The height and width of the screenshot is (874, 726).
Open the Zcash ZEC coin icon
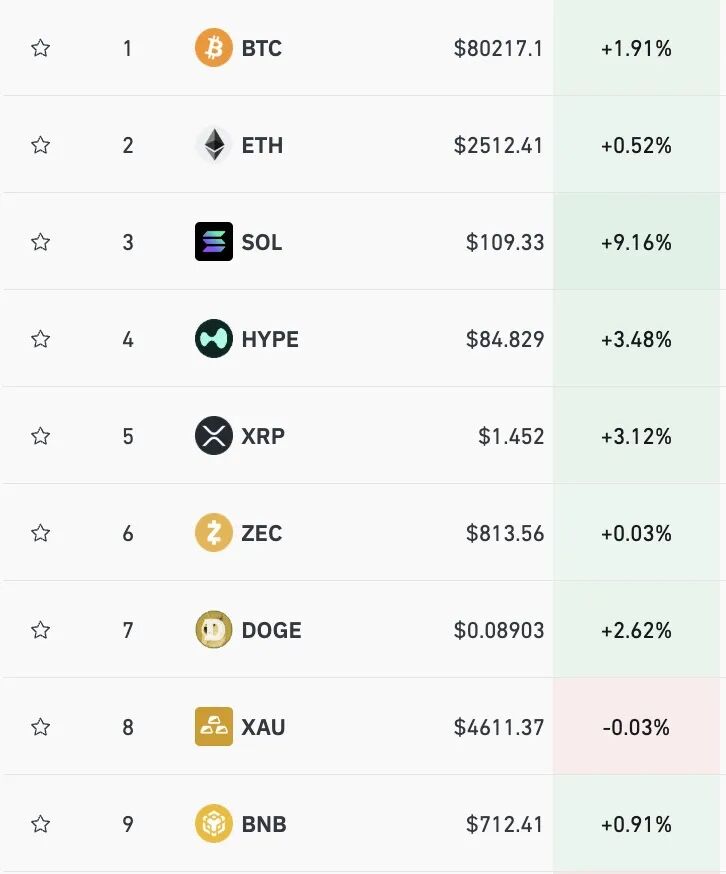point(214,533)
